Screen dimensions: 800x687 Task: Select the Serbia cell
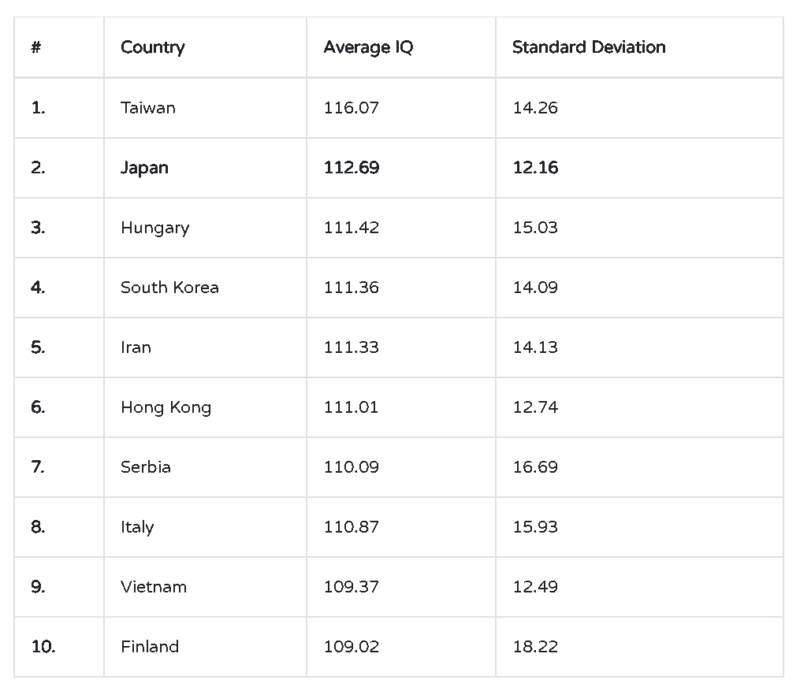pyautogui.click(x=145, y=467)
